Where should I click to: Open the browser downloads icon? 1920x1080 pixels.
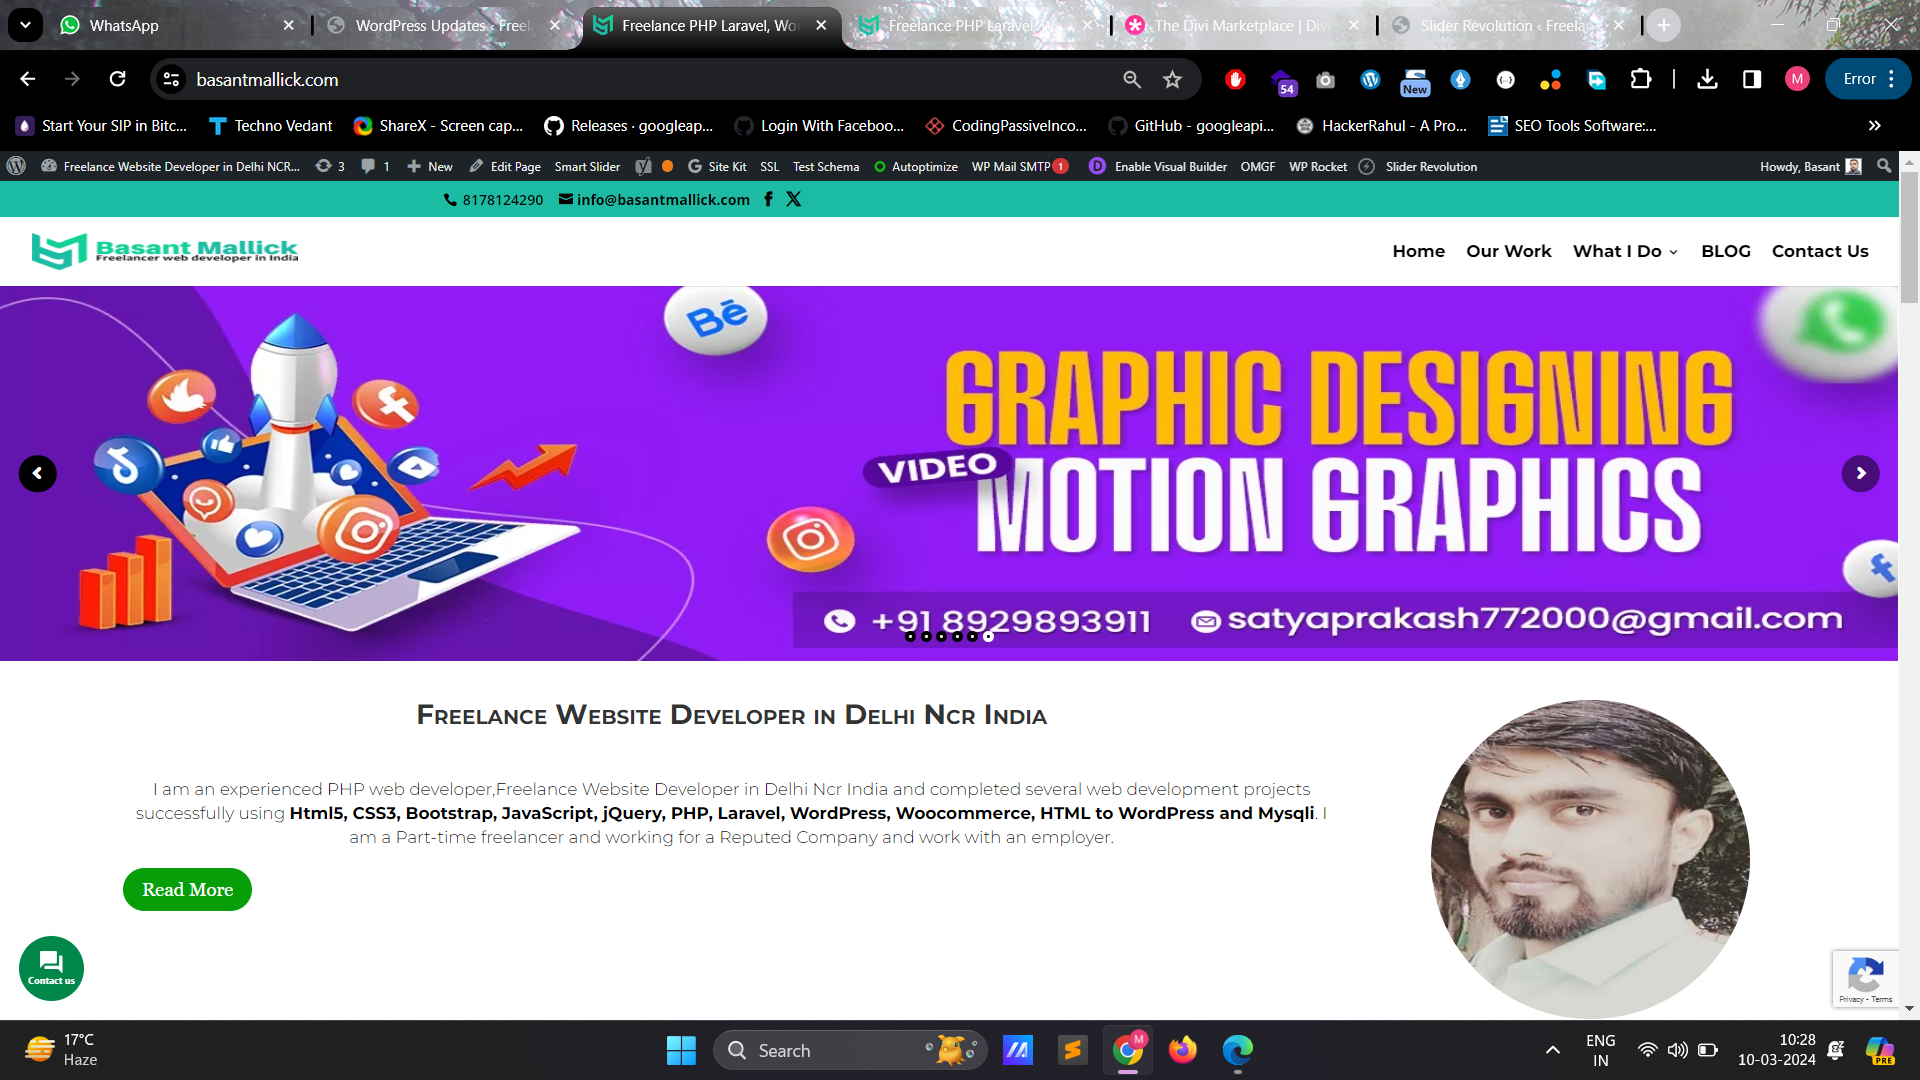coord(1707,79)
